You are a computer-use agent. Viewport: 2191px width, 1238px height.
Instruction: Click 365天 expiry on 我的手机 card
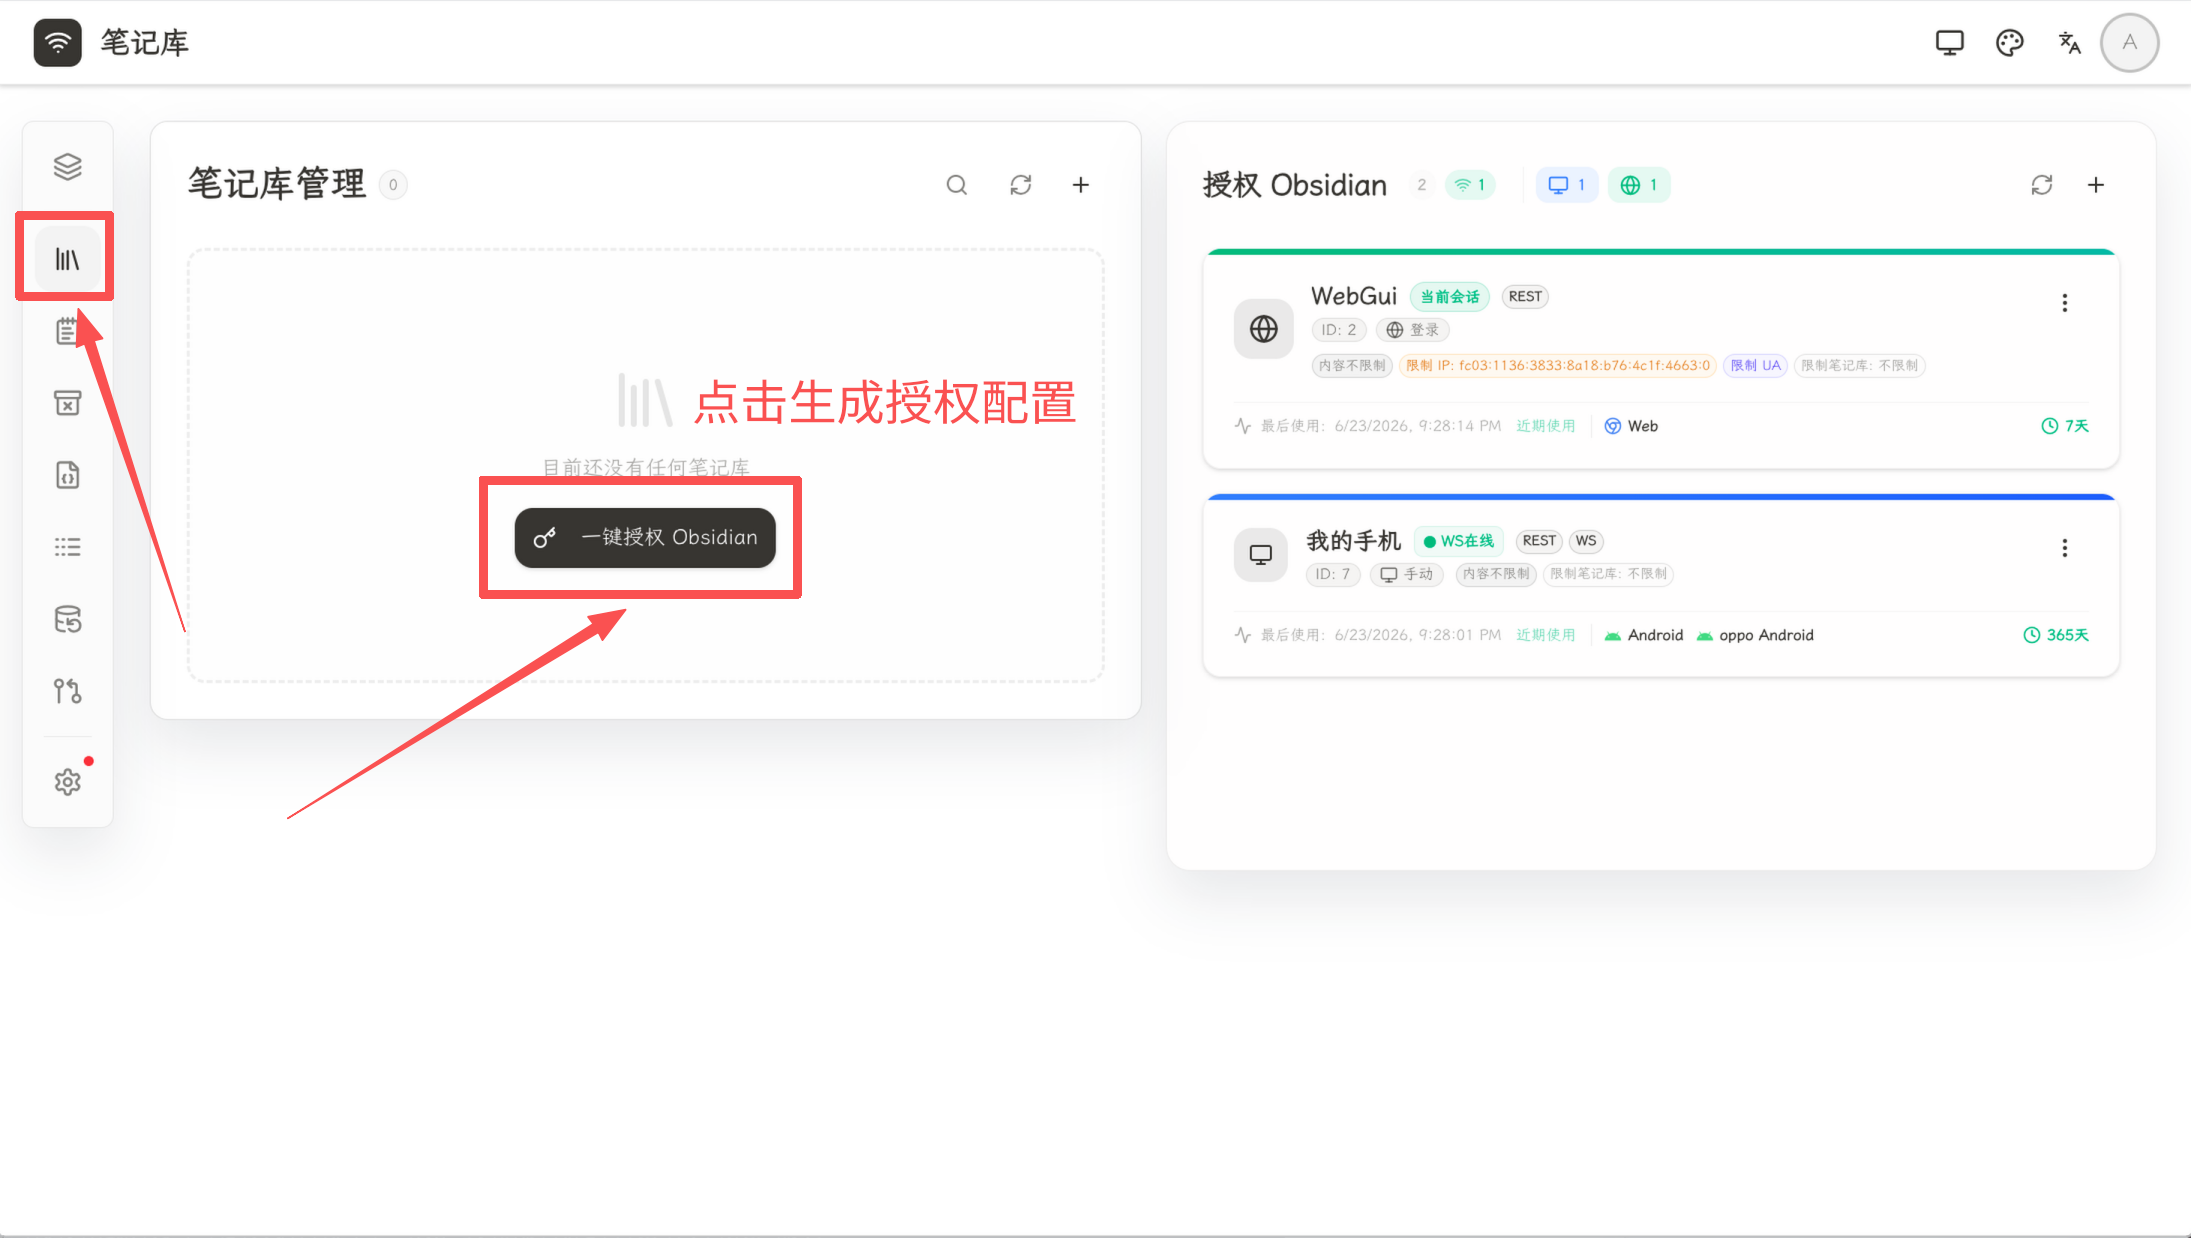coord(2056,635)
